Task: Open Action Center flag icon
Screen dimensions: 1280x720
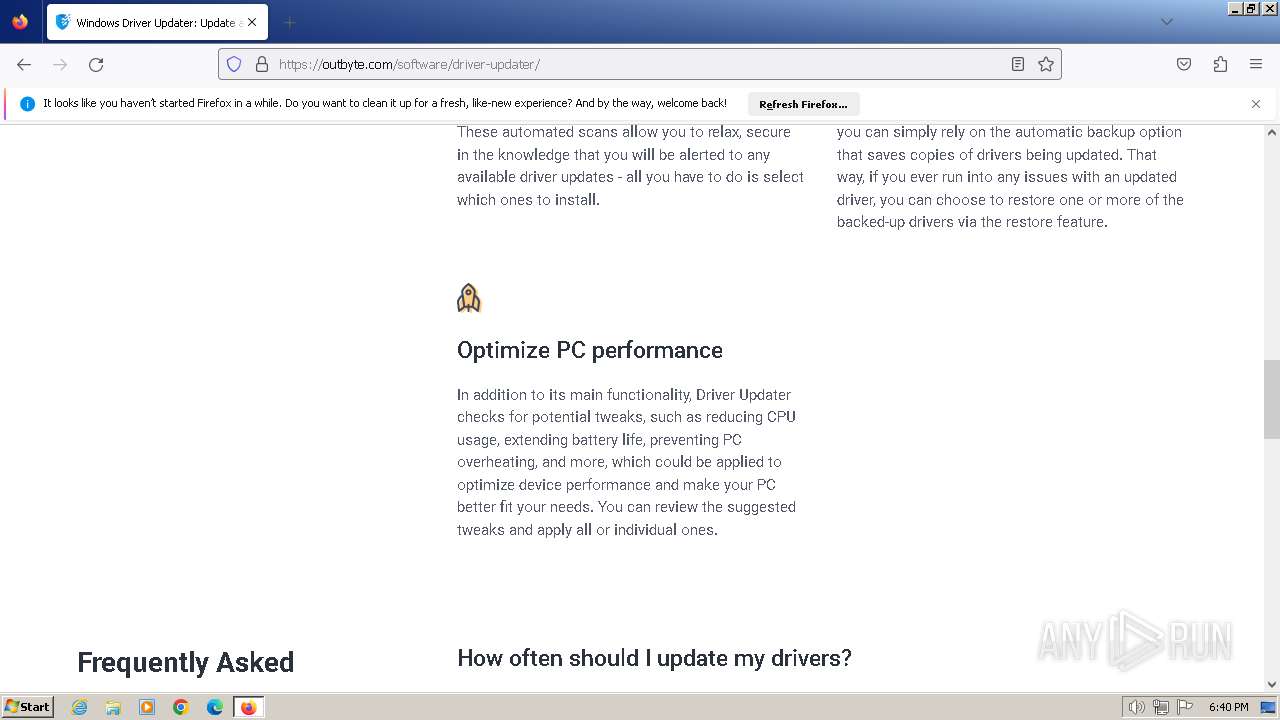Action: [1184, 707]
